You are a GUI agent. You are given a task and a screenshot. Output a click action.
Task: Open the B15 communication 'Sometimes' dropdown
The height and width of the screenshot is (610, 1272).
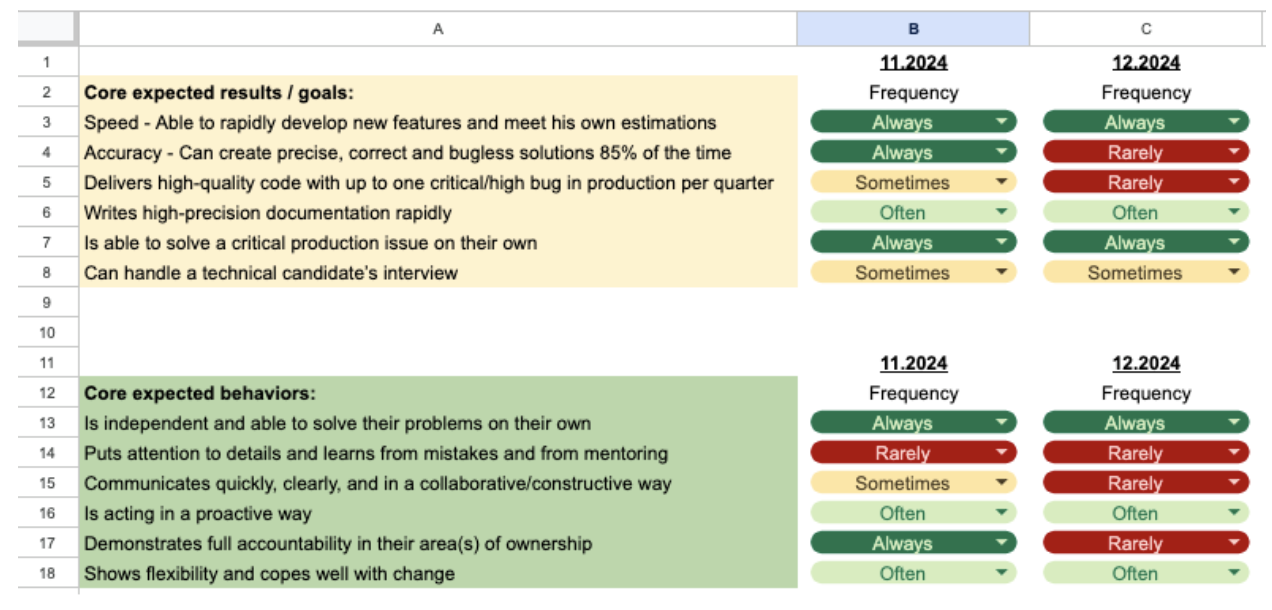point(913,483)
